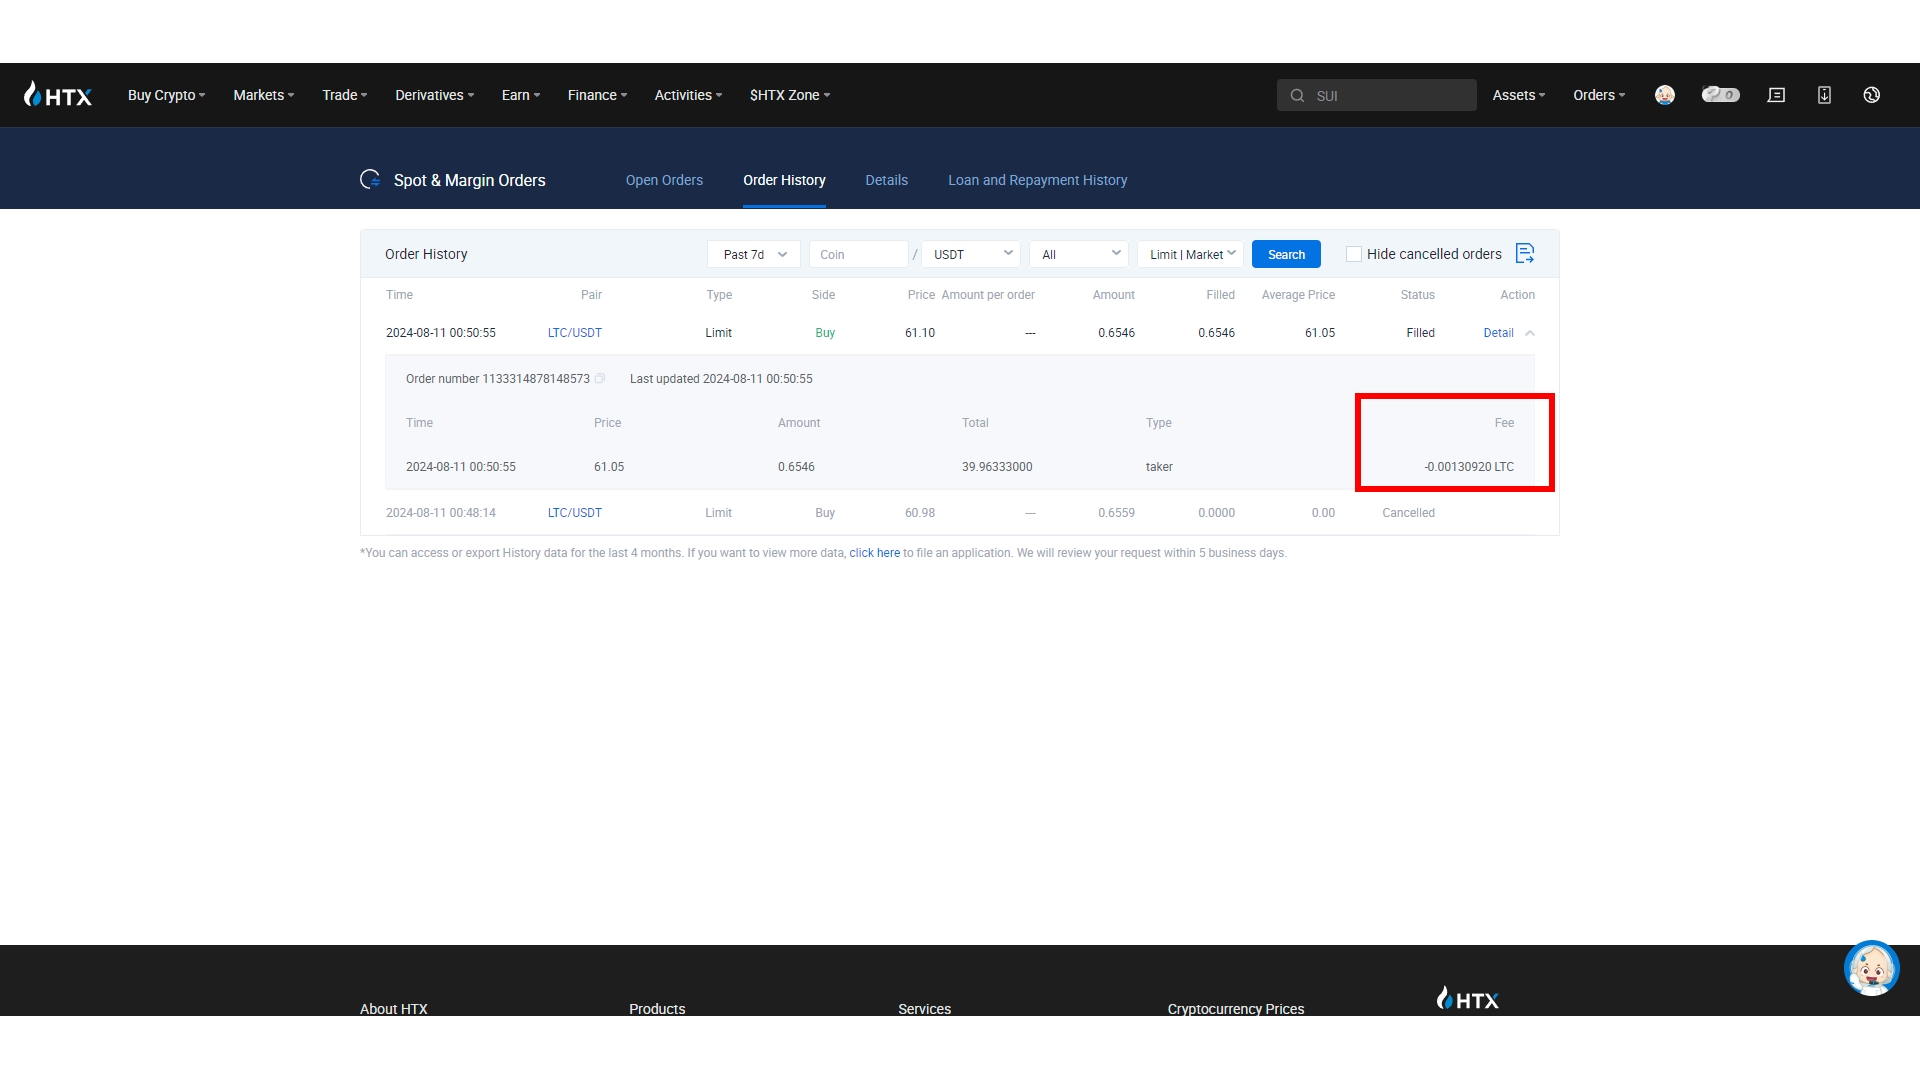Open the Limit | Market type dropdown
1920x1080 pixels.
click(1191, 255)
